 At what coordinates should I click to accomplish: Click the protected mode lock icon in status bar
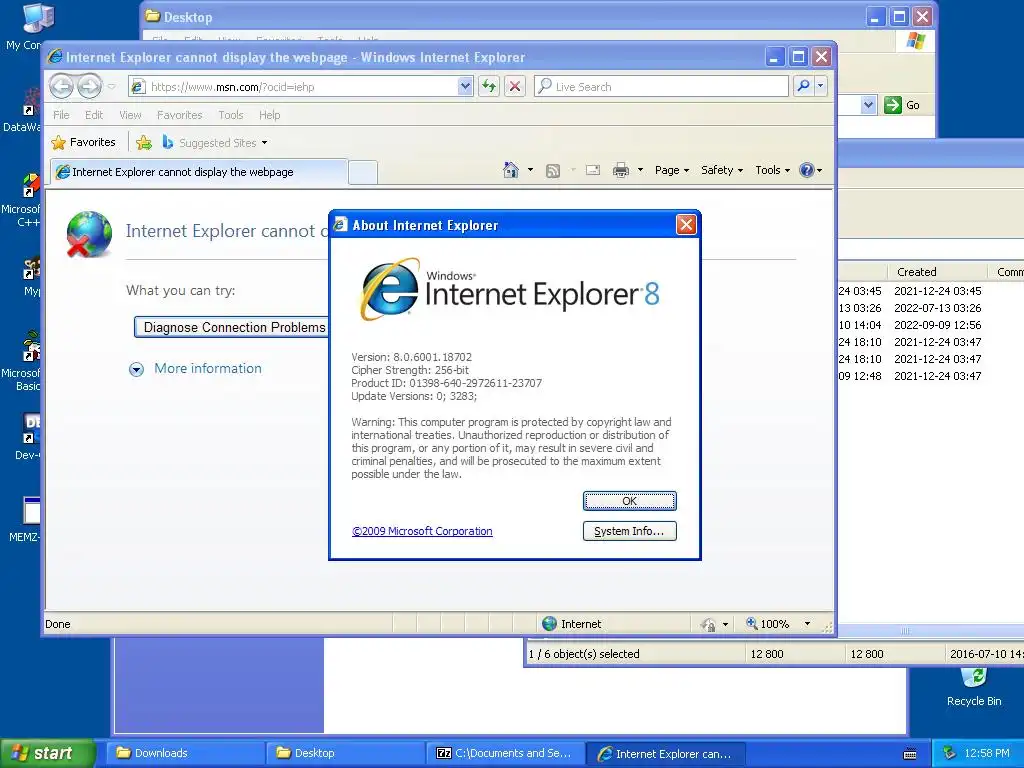(x=709, y=624)
